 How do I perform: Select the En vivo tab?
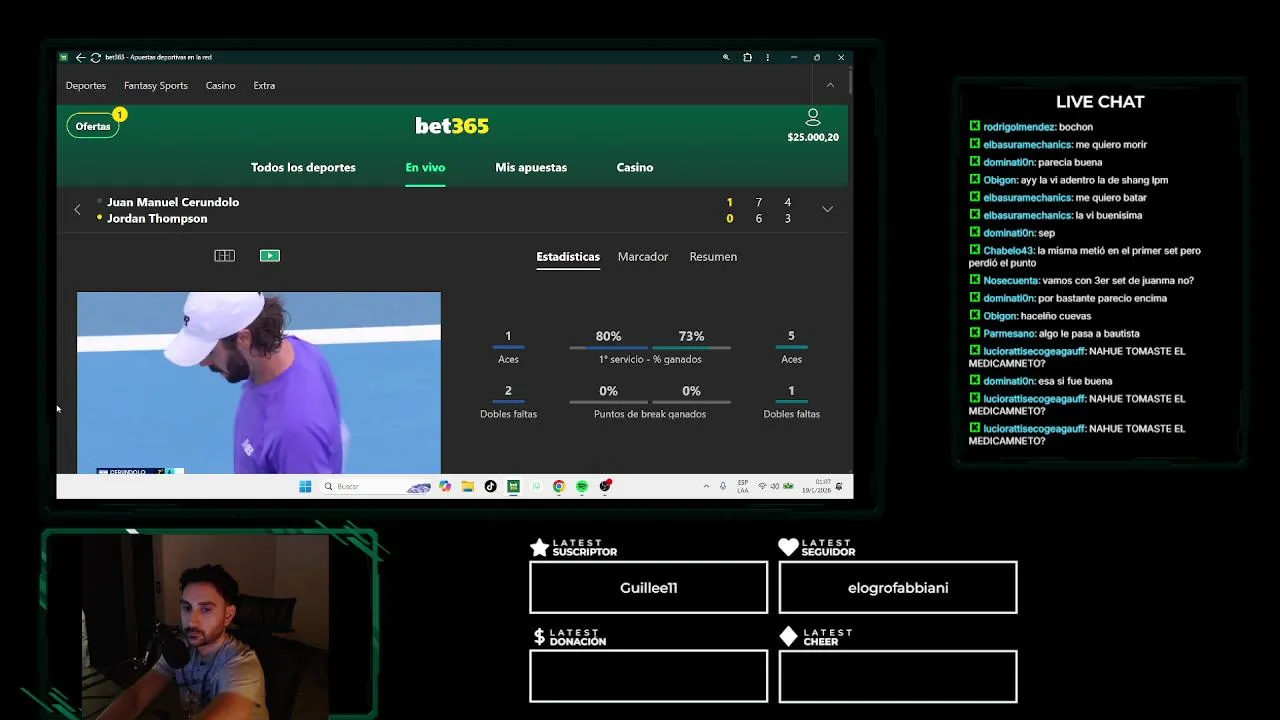425,167
